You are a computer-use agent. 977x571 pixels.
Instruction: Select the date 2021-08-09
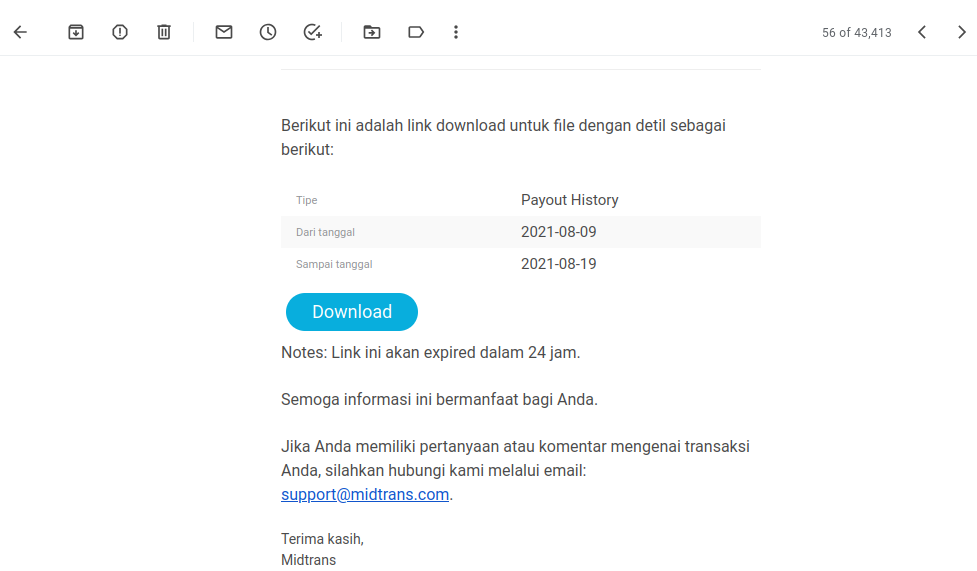[x=558, y=232]
